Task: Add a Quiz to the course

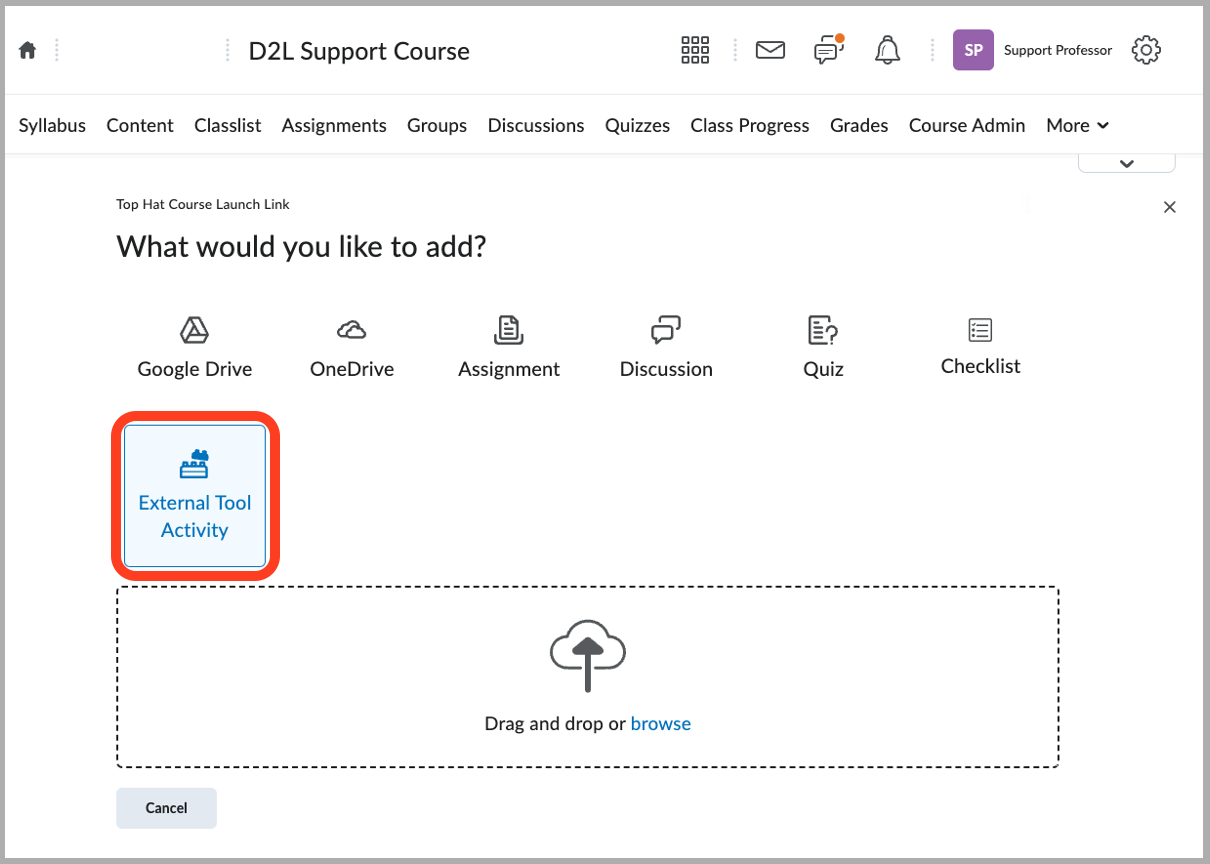Action: (x=822, y=345)
